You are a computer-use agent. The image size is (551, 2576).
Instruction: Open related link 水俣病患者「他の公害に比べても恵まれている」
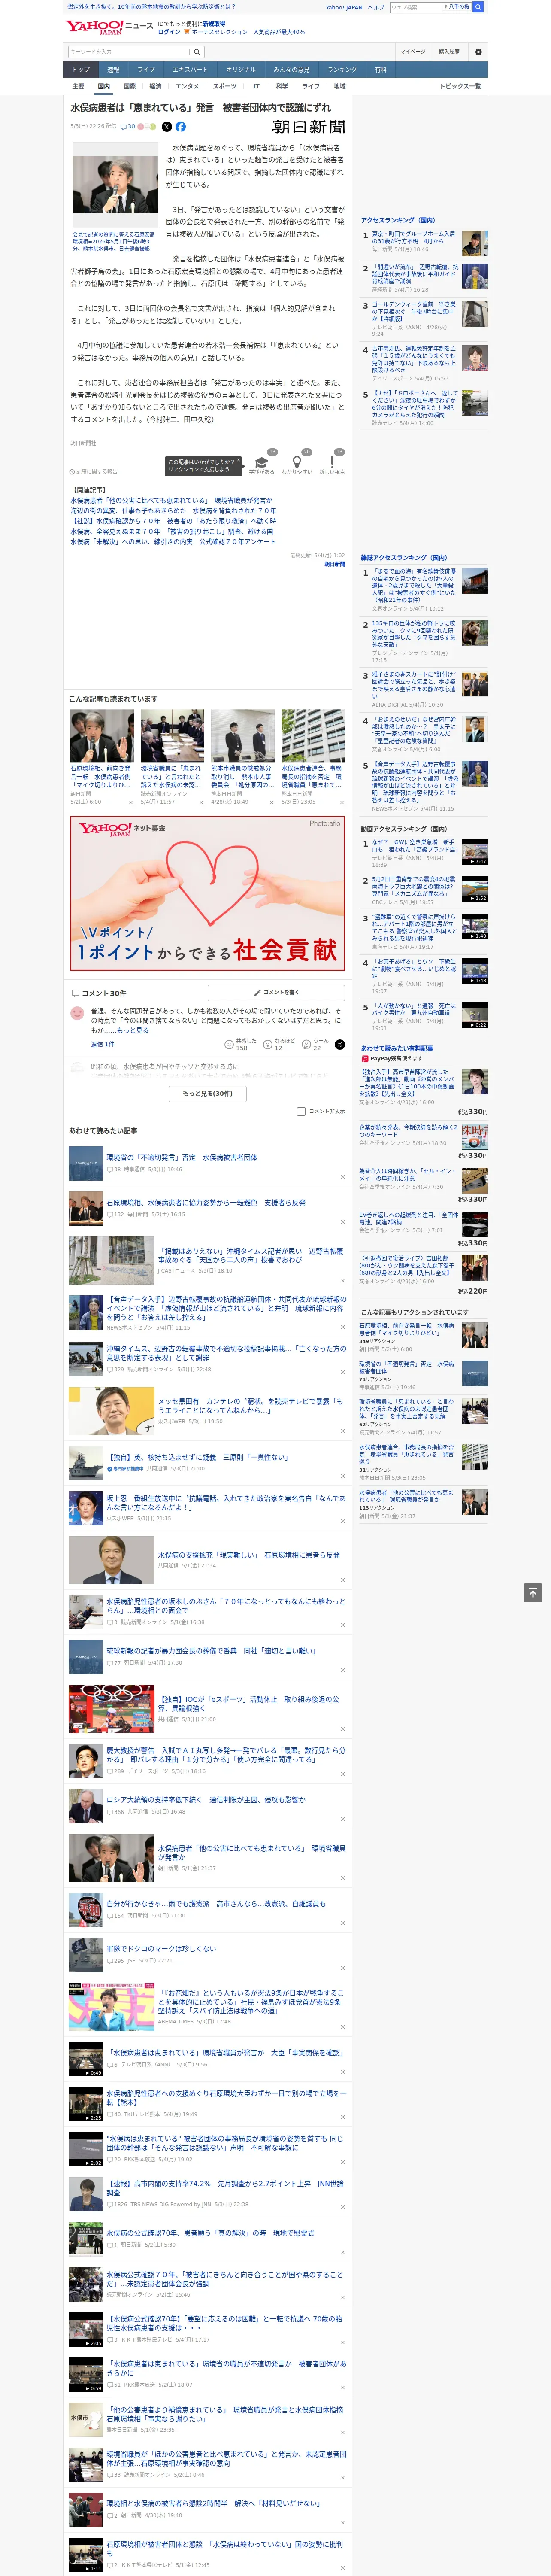pos(171,501)
